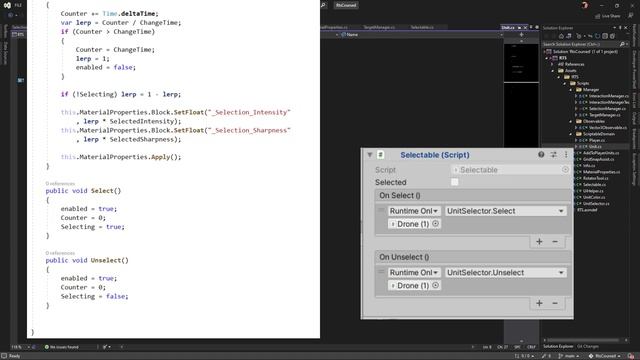Viewport: 640px width, 360px height.
Task: Click the main branch status bar item
Action: click(x=568, y=356)
